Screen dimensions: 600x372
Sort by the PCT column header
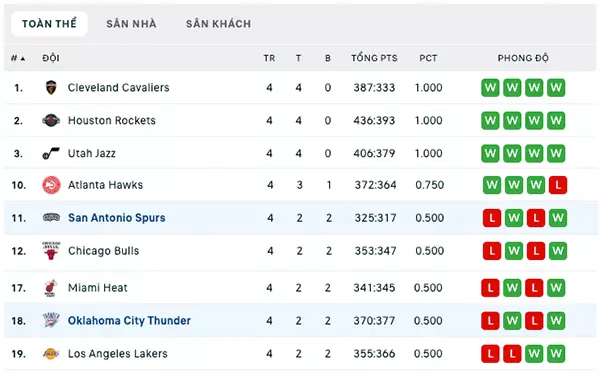tap(428, 58)
